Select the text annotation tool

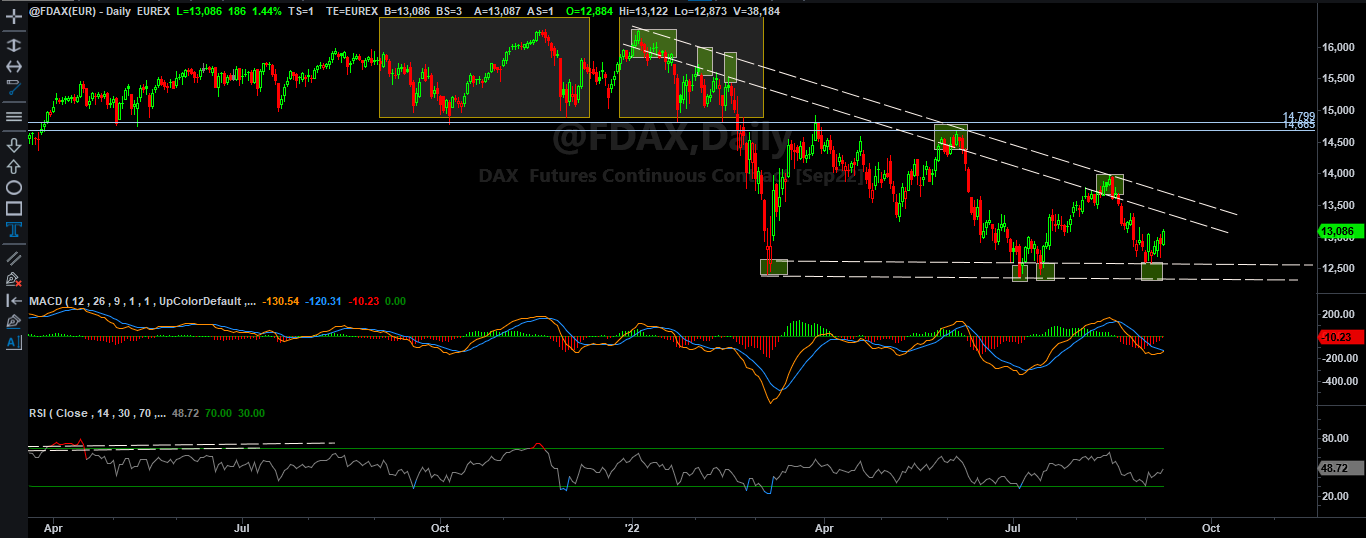[14, 230]
